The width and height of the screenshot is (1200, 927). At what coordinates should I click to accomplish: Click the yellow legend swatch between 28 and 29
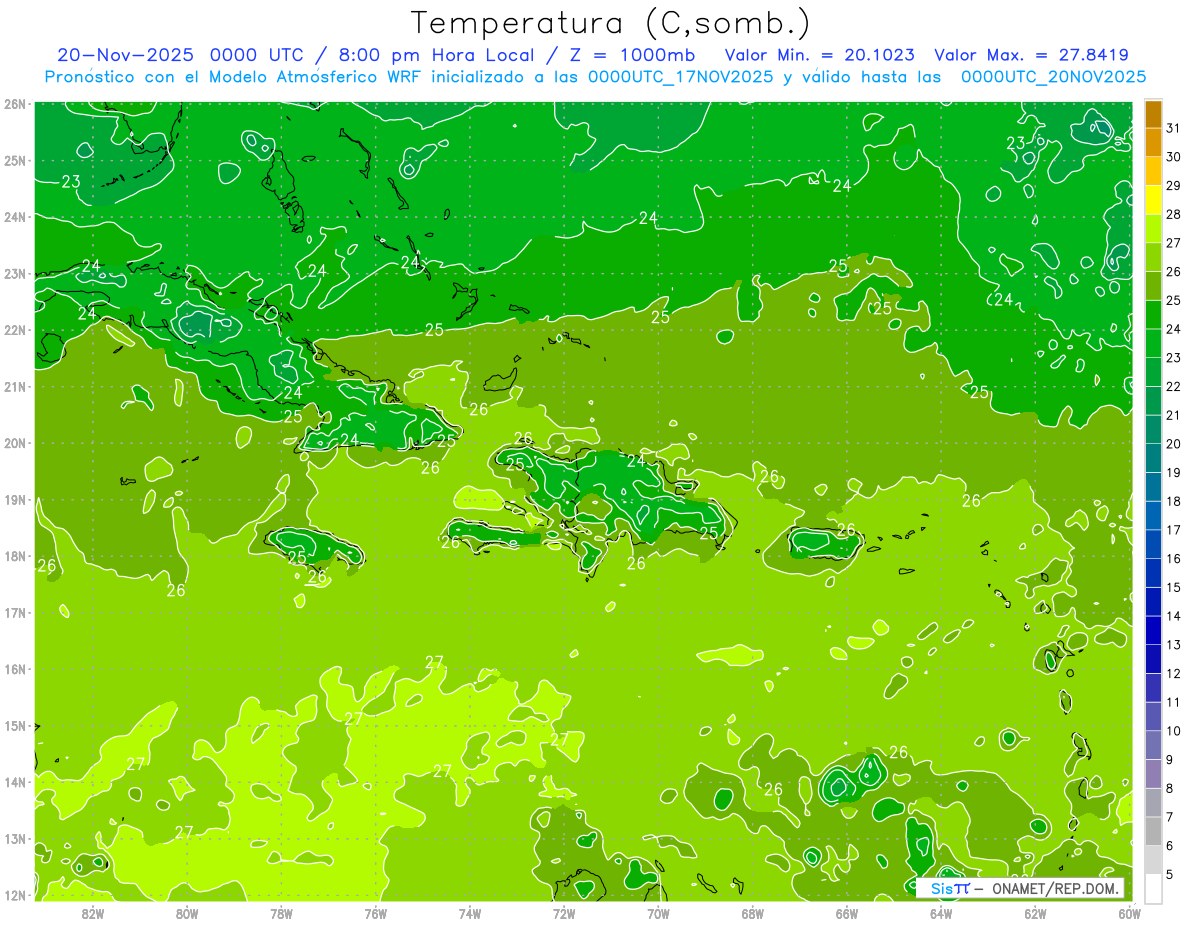click(x=1153, y=200)
